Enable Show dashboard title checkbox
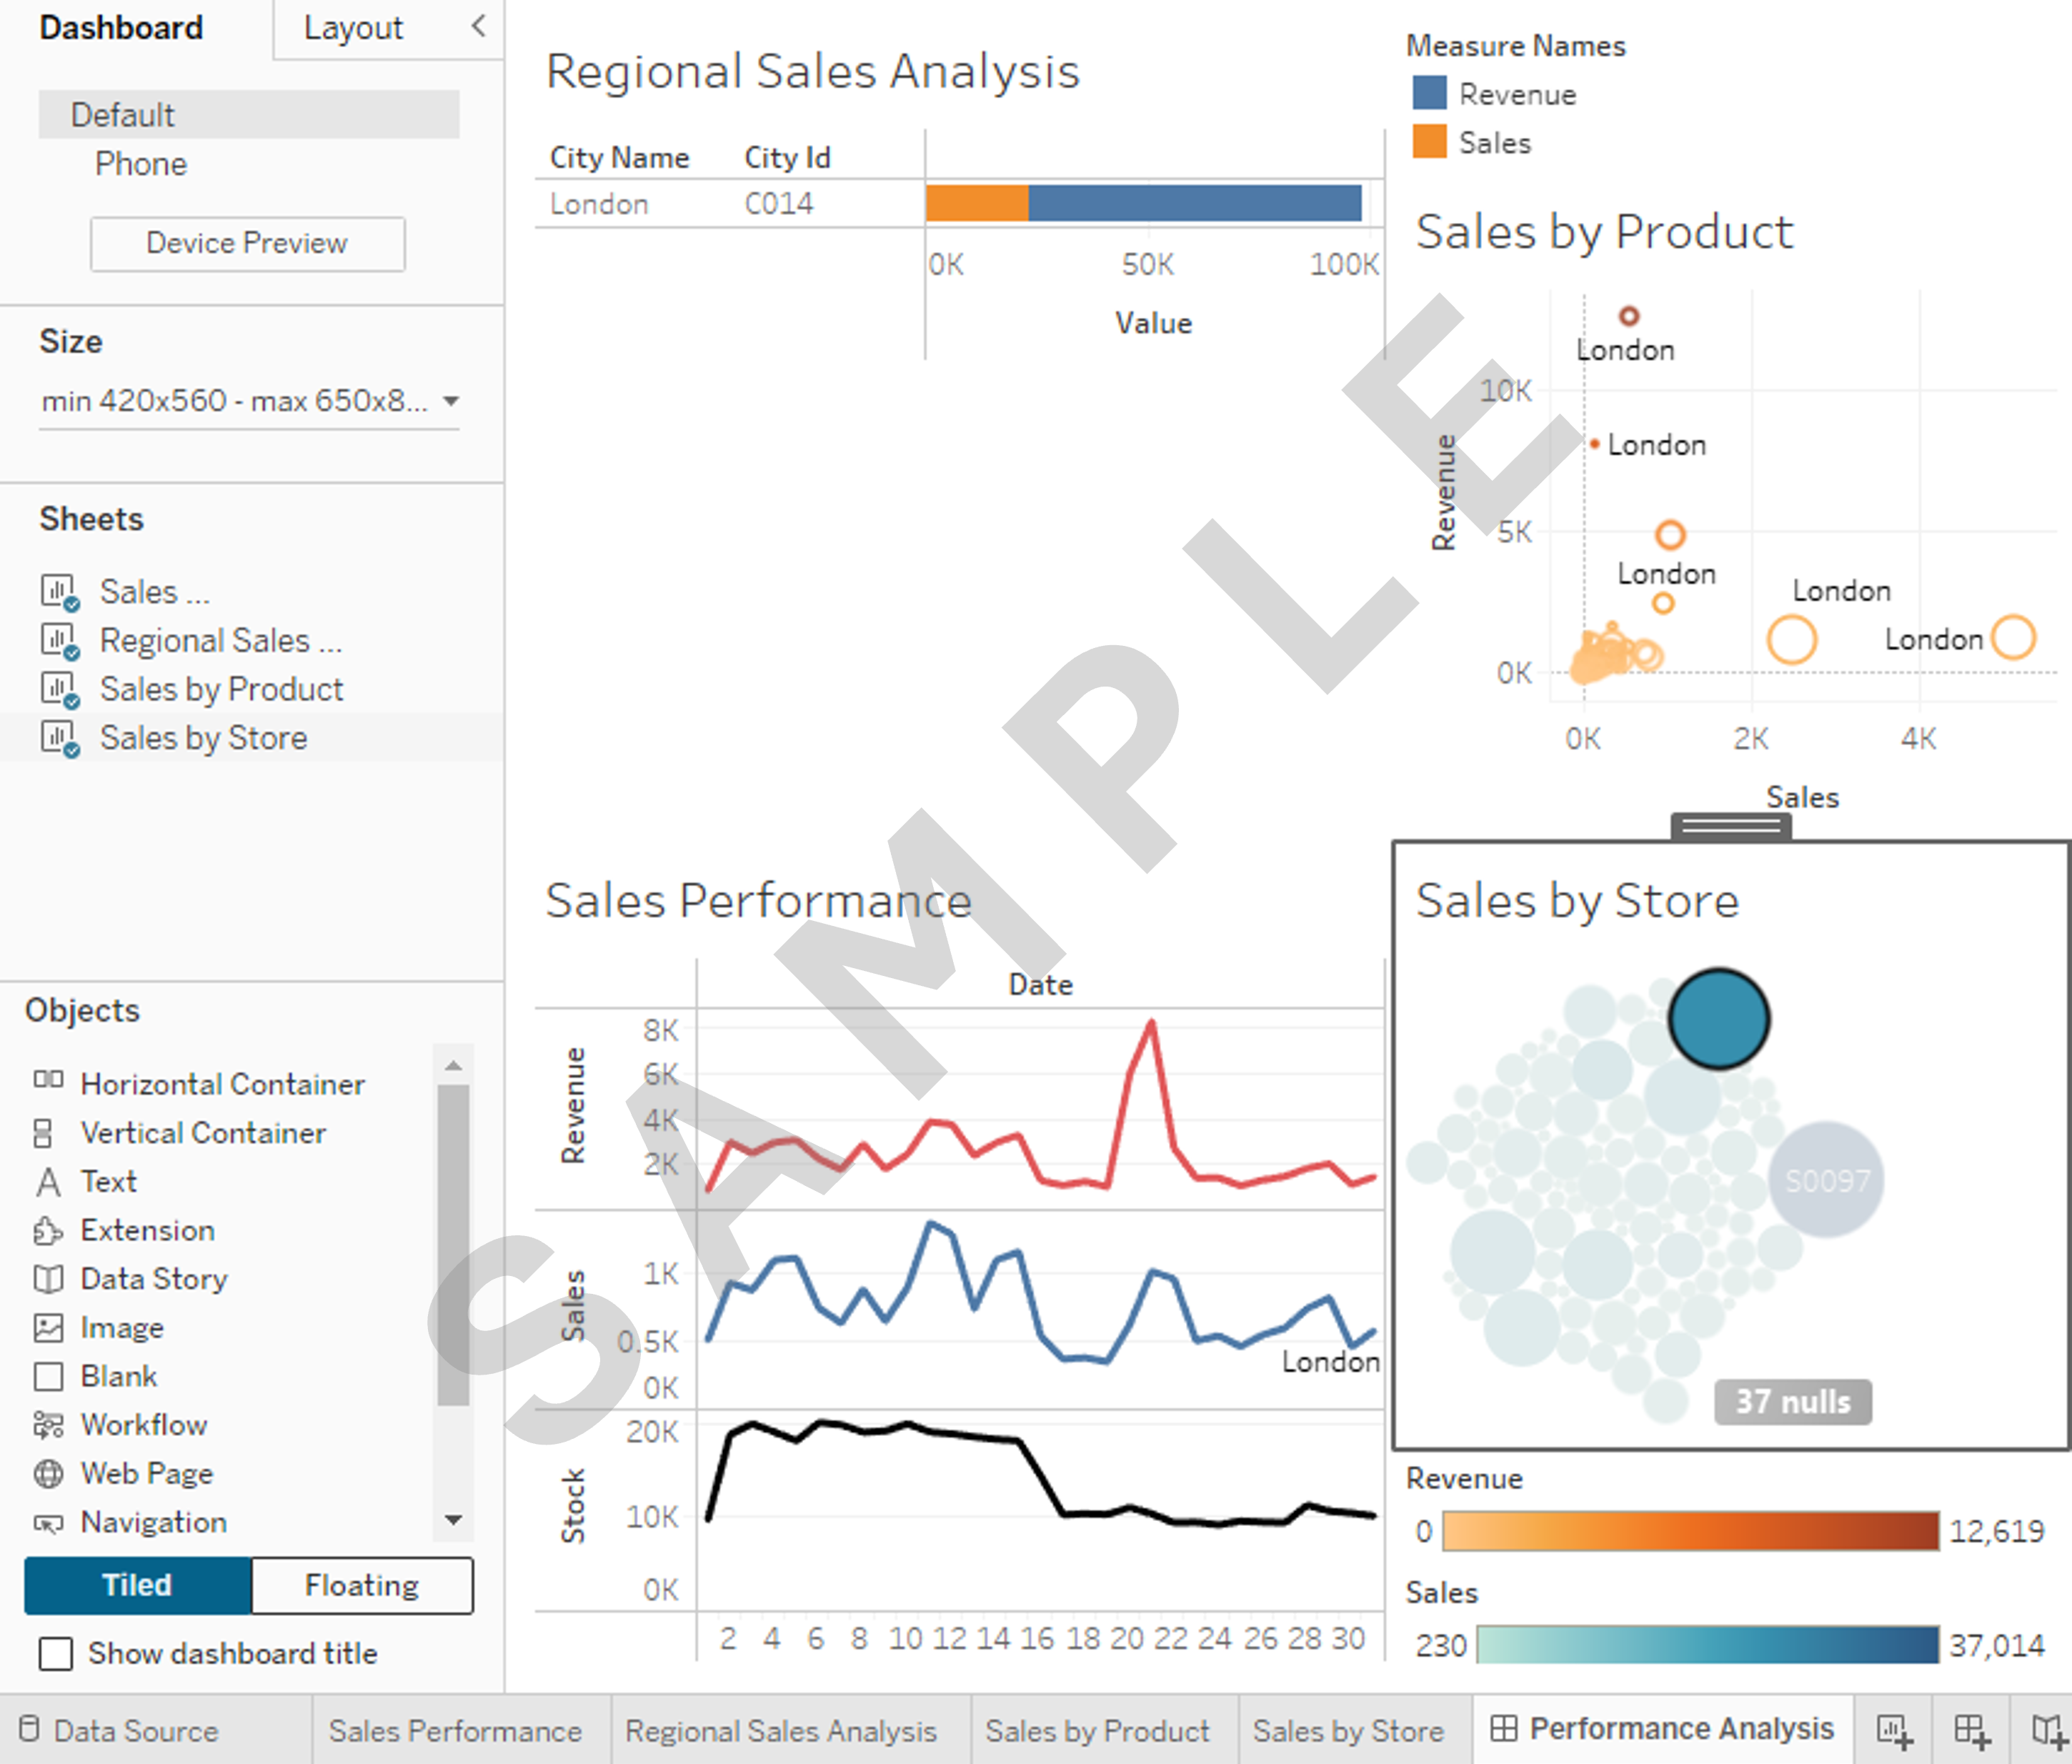Screen dimensions: 2072x1764 click(x=56, y=1653)
